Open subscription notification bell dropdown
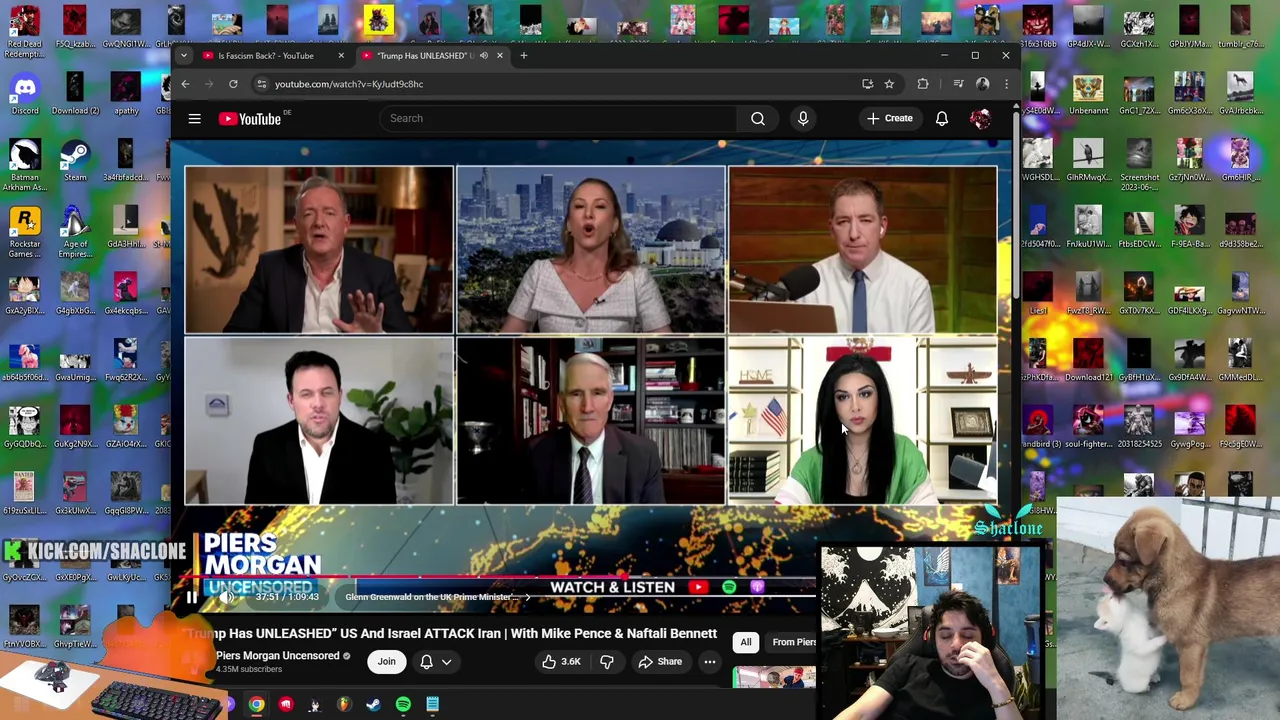1280x720 pixels. point(436,662)
